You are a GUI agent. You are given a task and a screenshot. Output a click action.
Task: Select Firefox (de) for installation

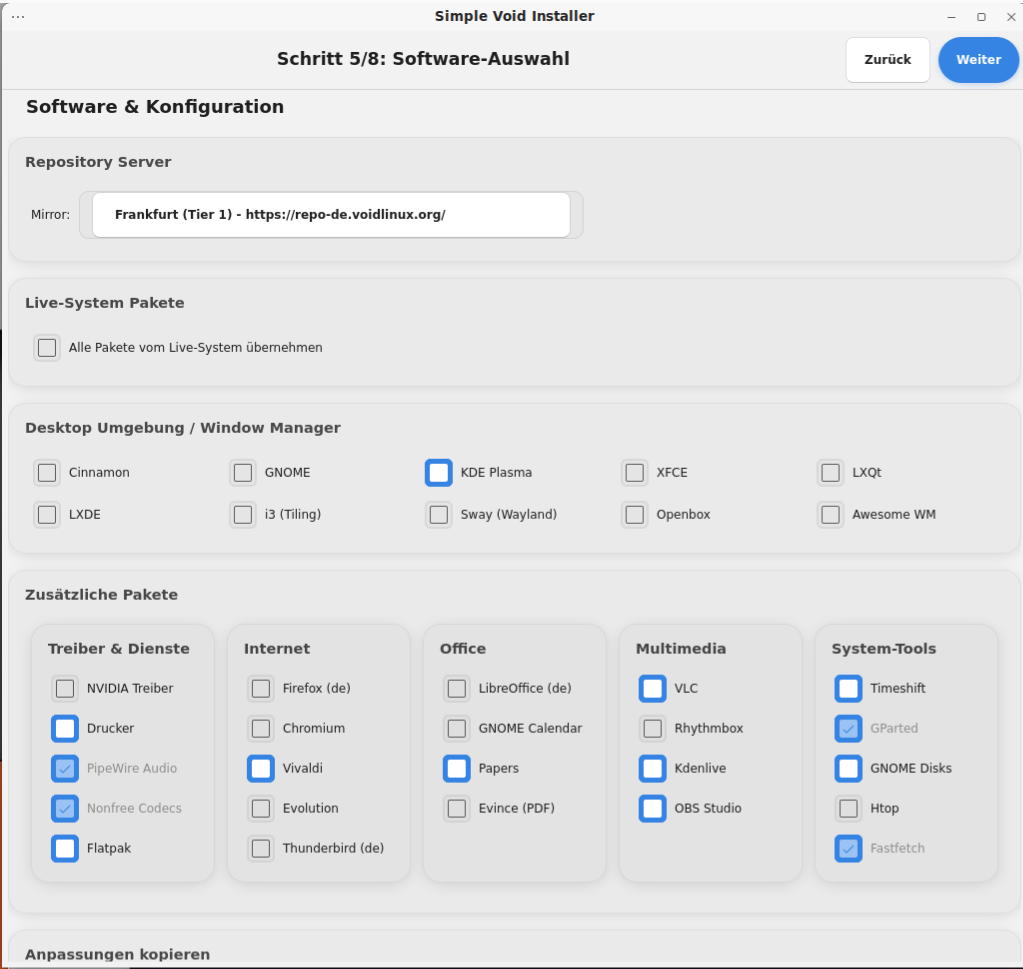(x=261, y=689)
